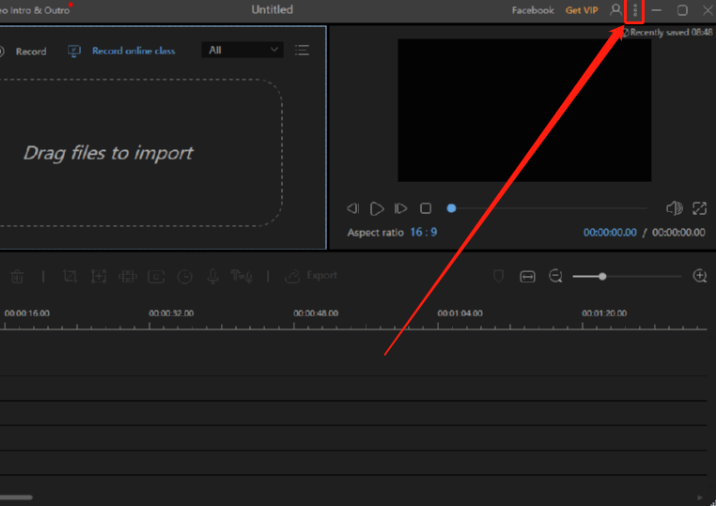The width and height of the screenshot is (716, 506).
Task: Toggle the preview volume speaker icon
Action: click(x=674, y=208)
